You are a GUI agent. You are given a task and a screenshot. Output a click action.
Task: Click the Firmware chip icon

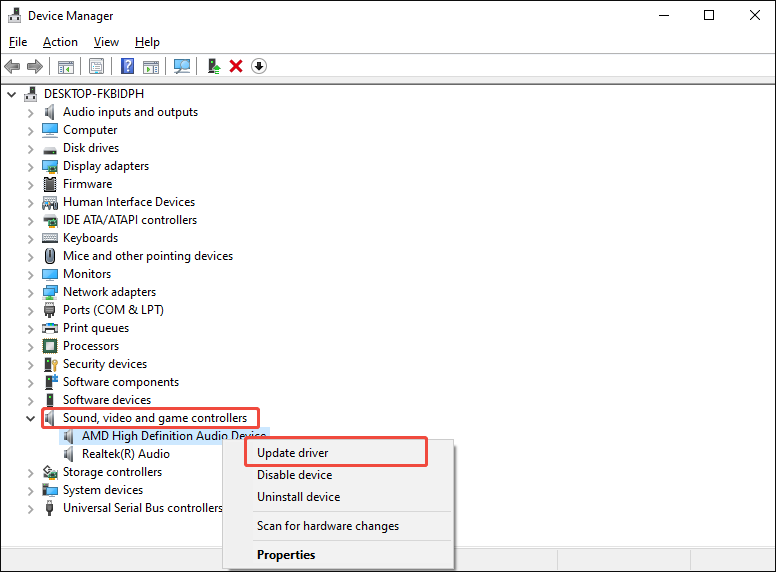(50, 184)
